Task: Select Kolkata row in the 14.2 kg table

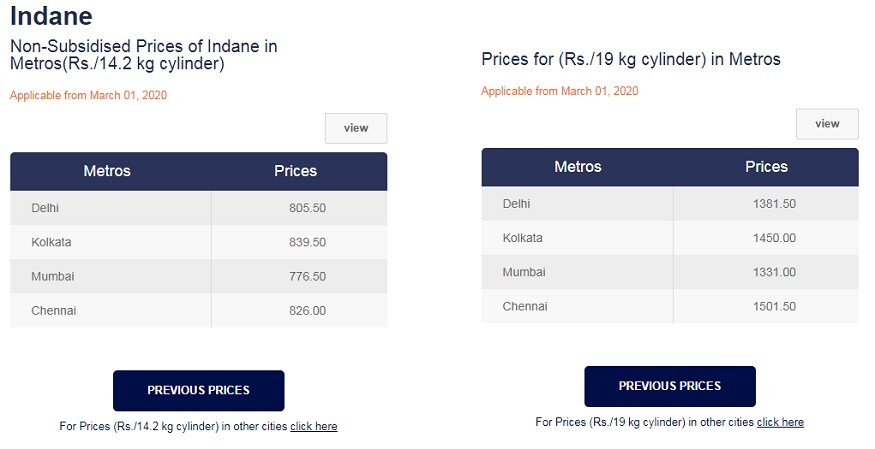Action: [199, 242]
